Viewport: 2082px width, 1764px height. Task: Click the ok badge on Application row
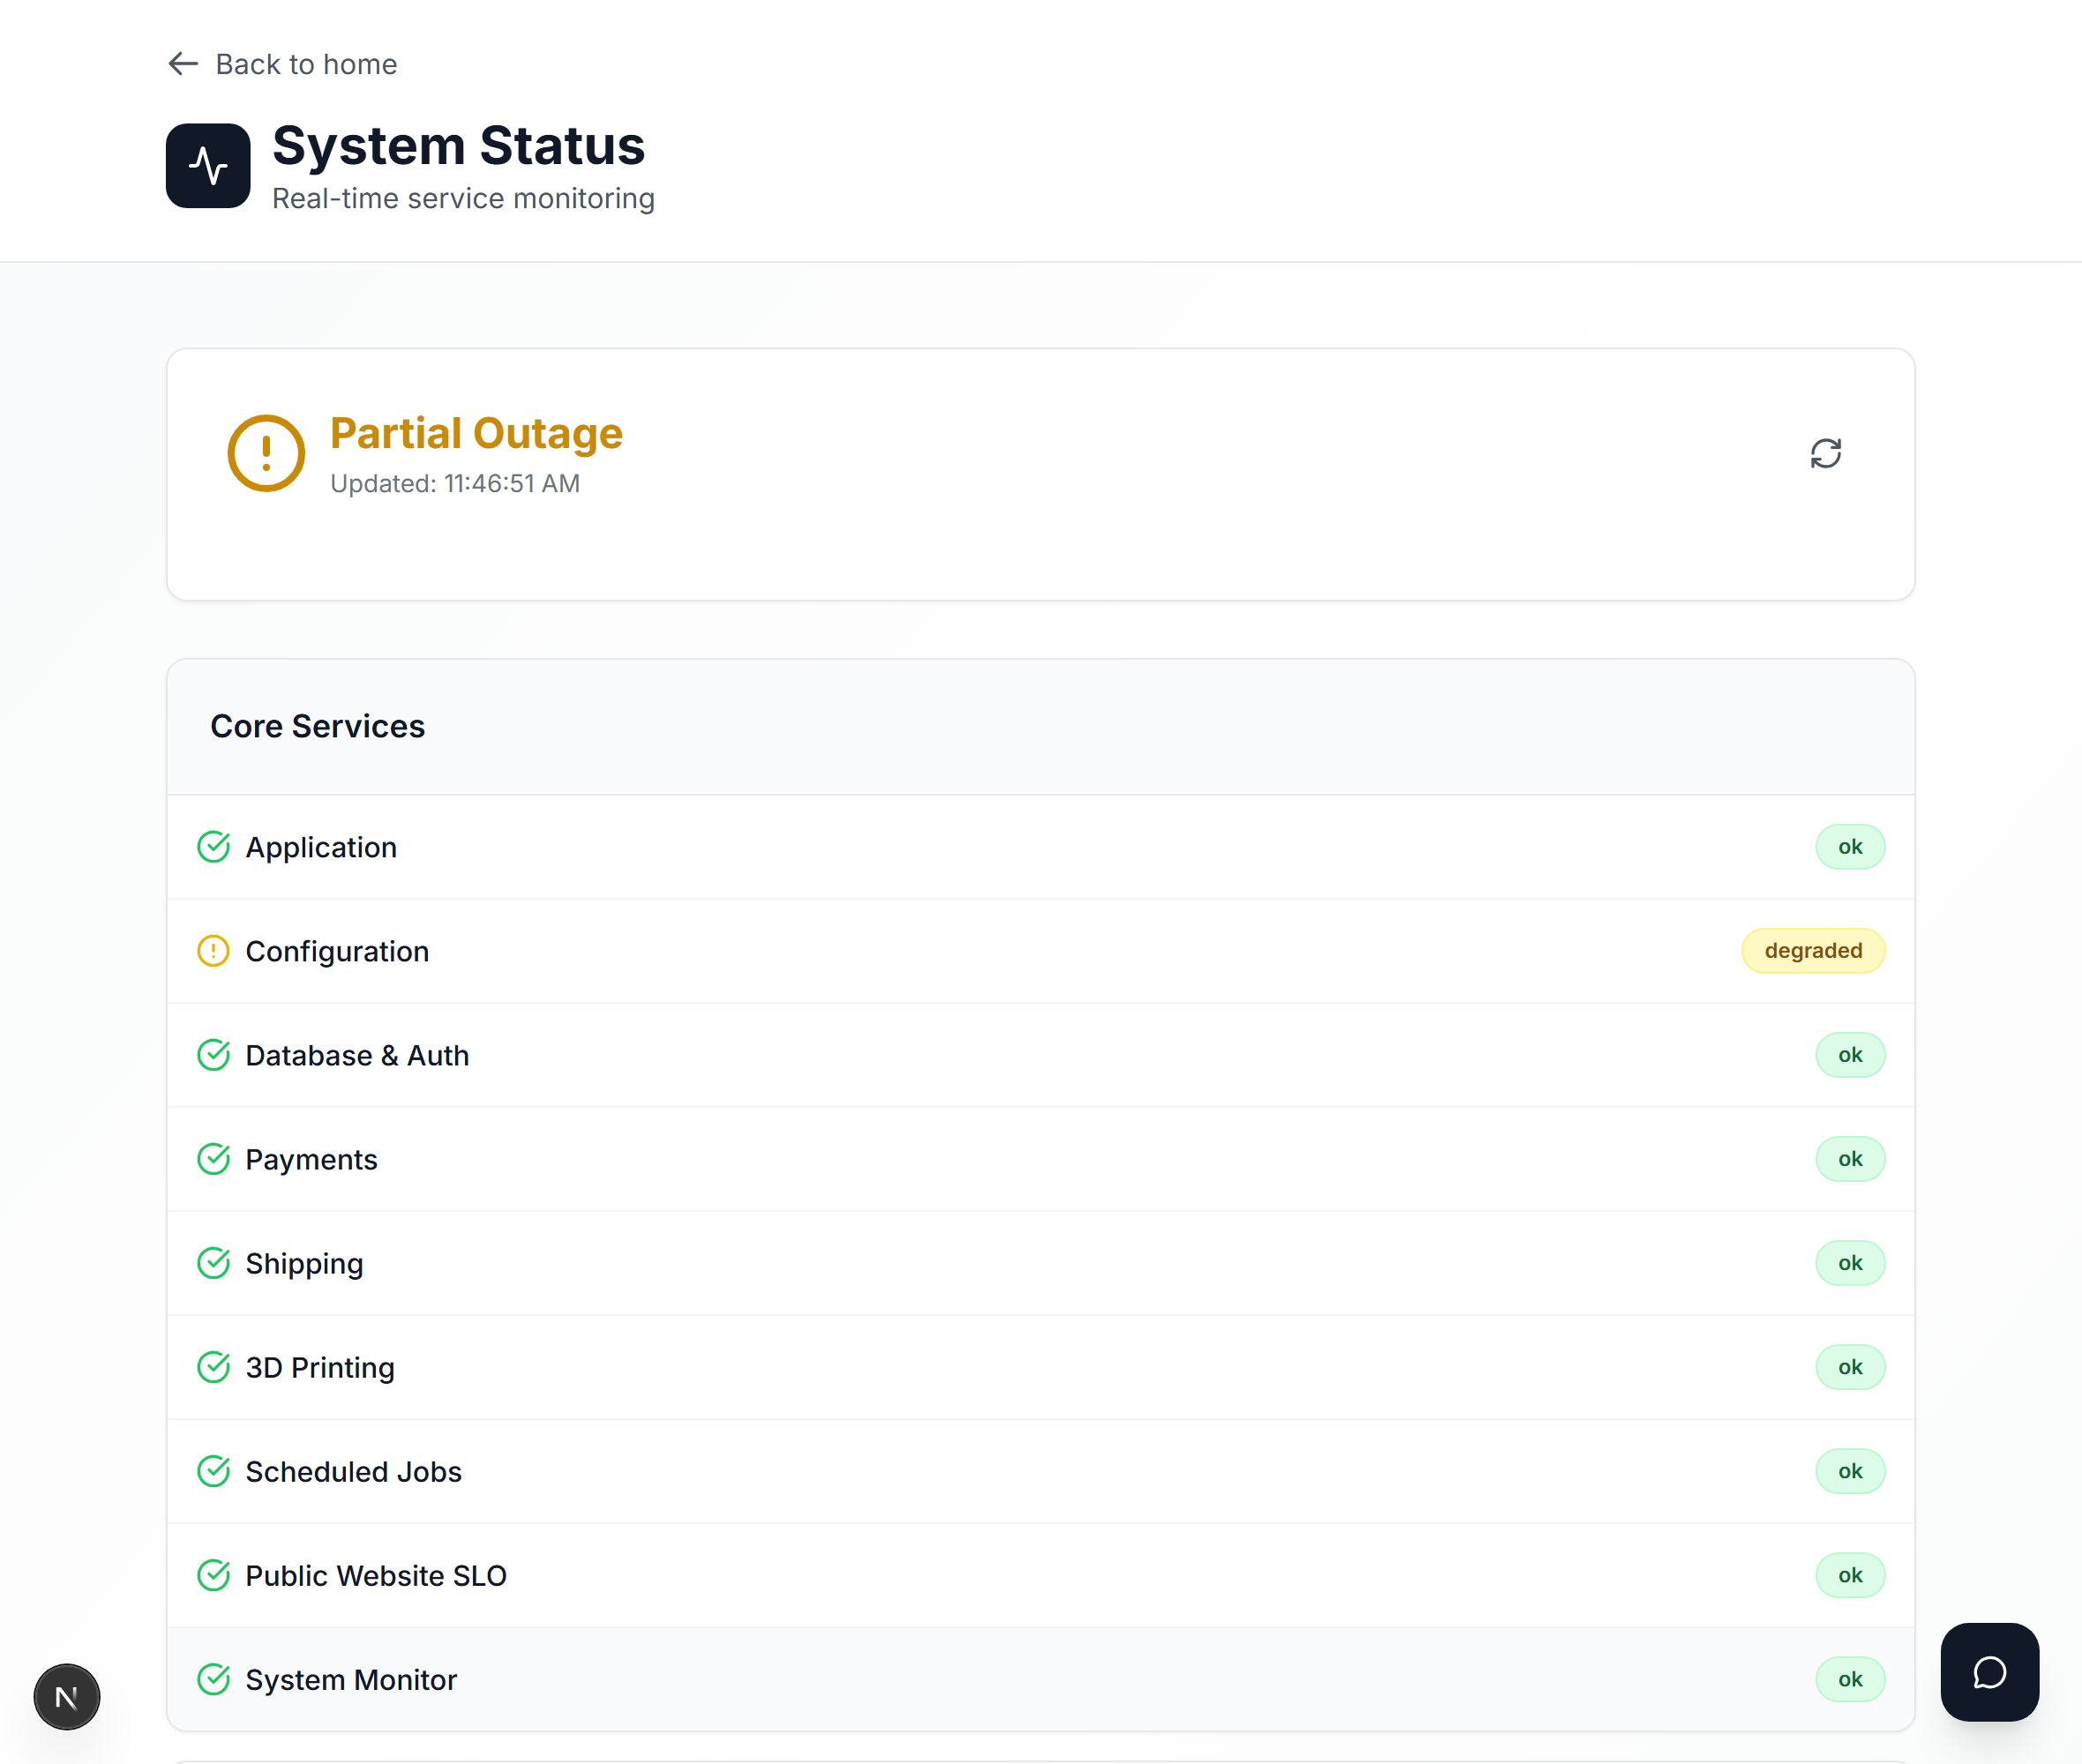coord(1850,847)
